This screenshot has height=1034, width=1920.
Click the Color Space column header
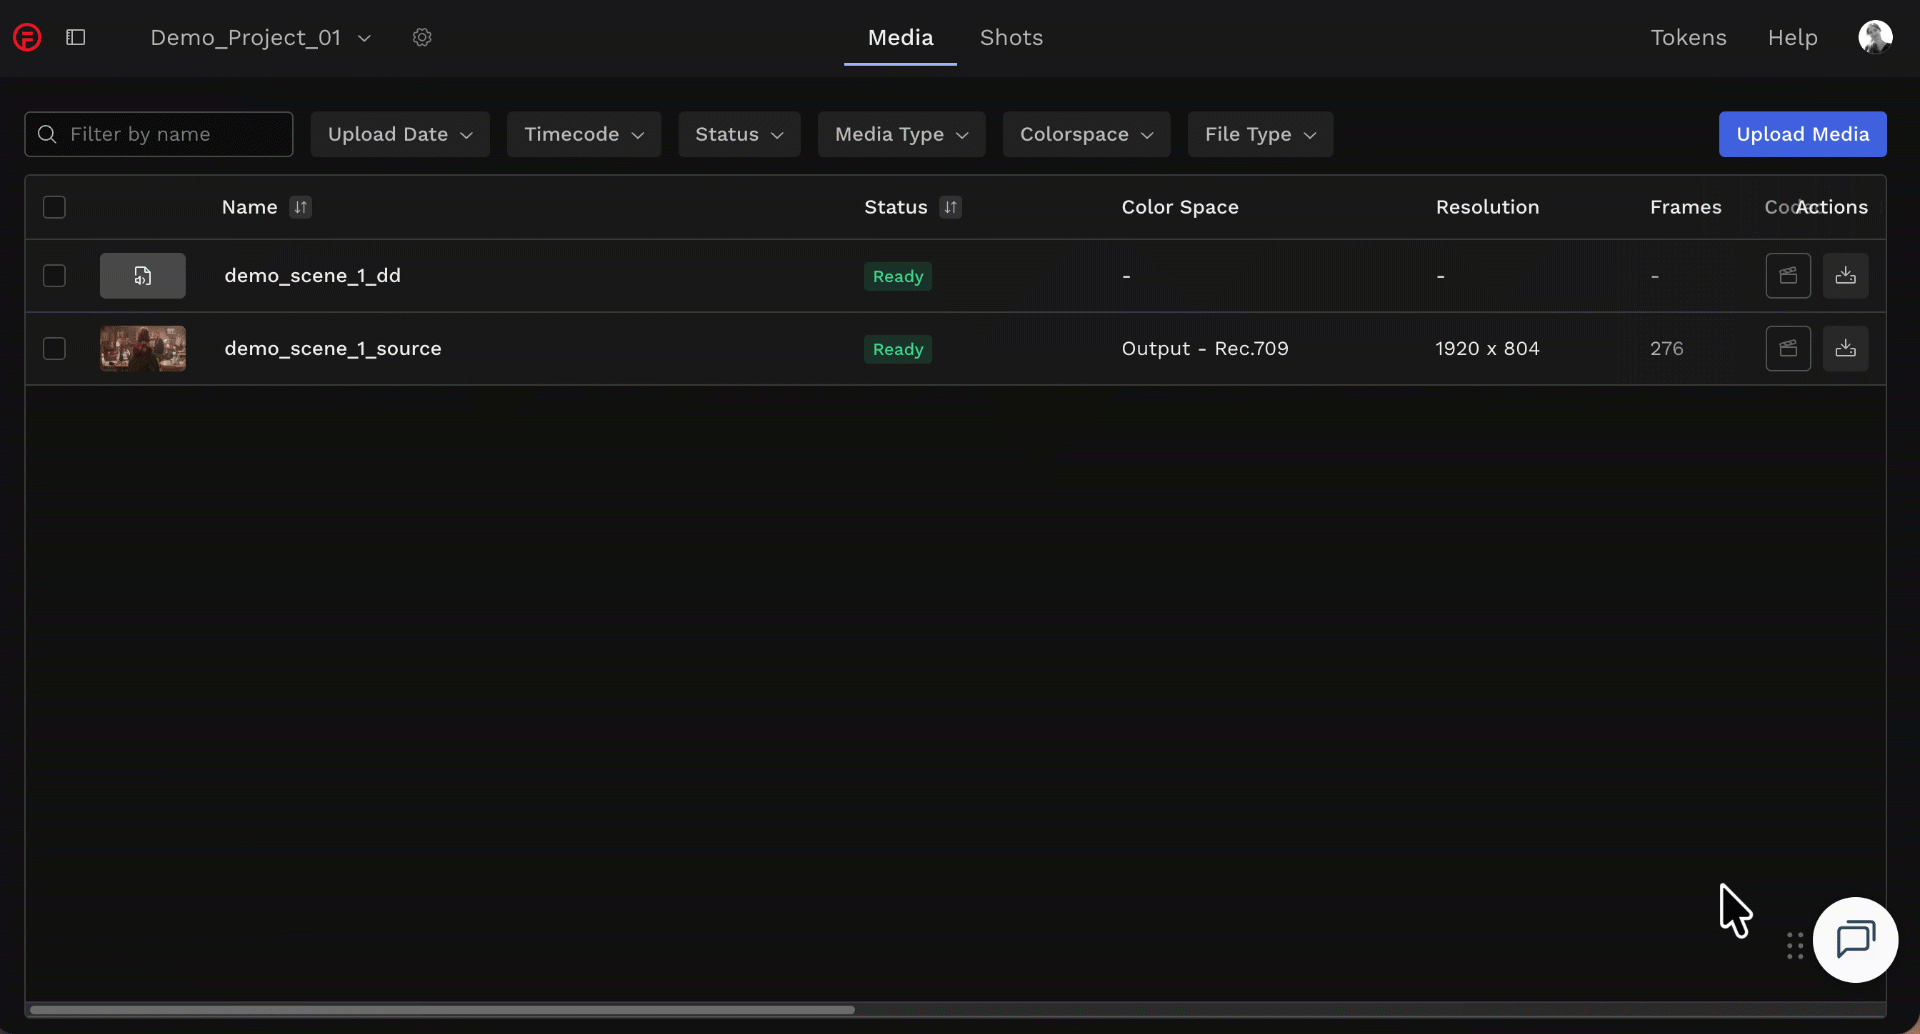coord(1180,207)
